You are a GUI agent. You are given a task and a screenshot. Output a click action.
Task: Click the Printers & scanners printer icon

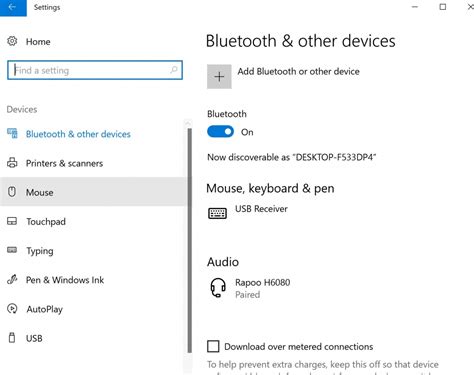click(x=12, y=163)
